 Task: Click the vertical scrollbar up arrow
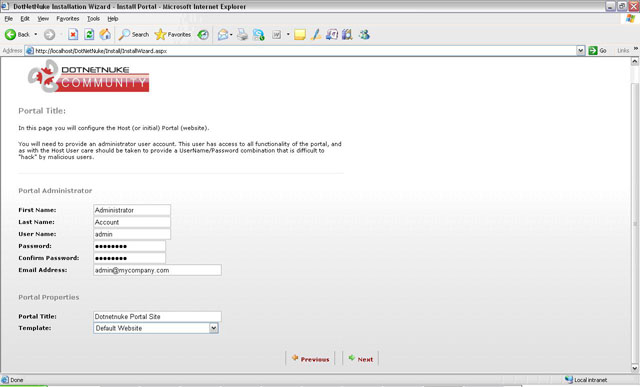pos(635,61)
